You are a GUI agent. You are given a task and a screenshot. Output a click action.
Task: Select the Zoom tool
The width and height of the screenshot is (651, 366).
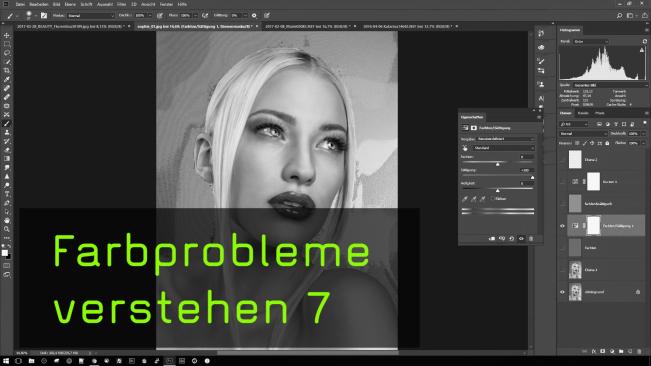(x=7, y=229)
